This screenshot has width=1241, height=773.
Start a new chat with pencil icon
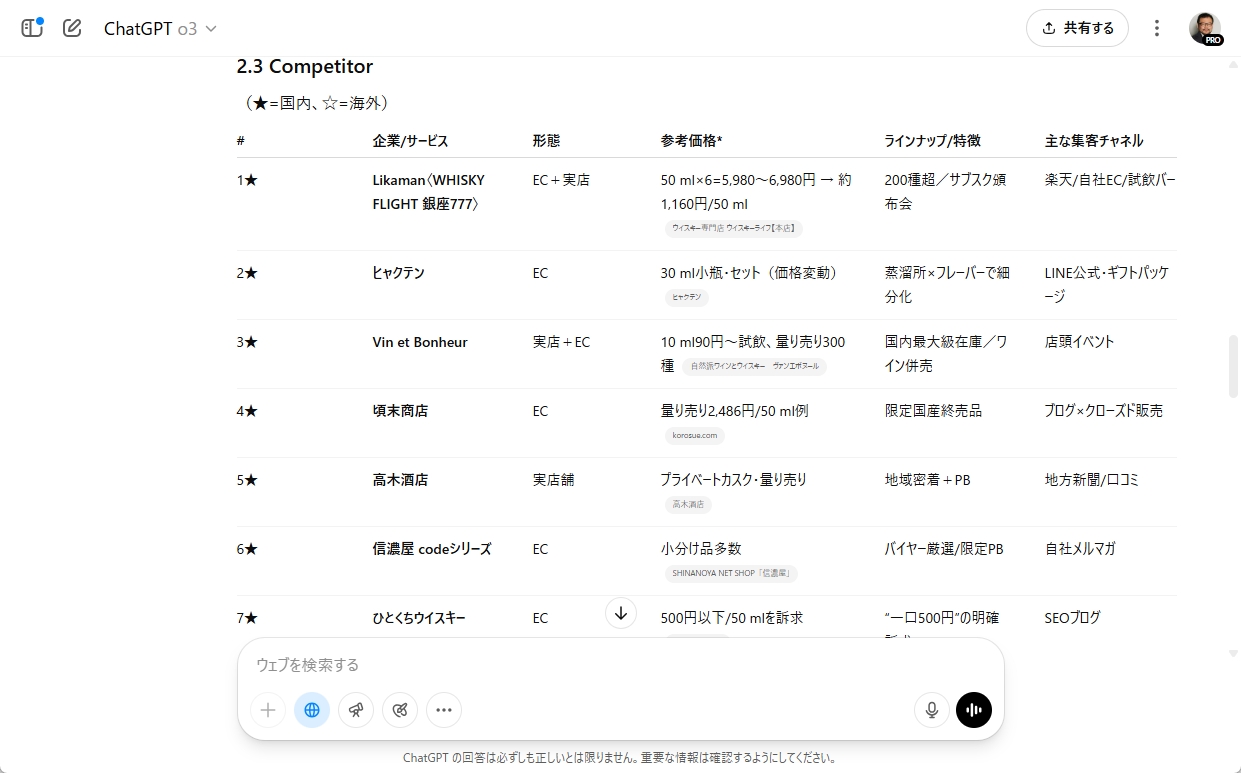72,28
